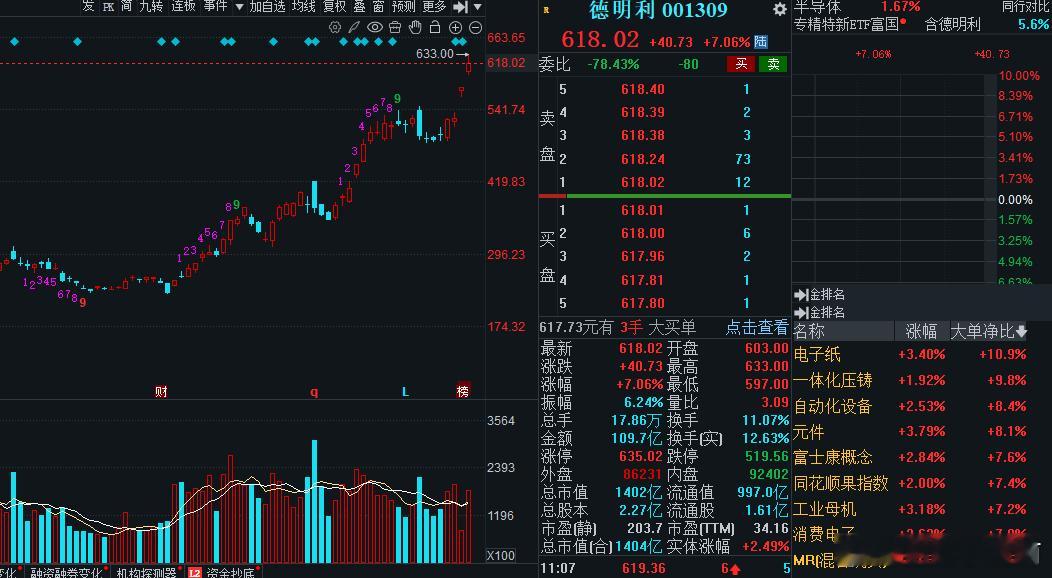1052x578 pixels.
Task: Open the toolbox briefcase icon
Action: tap(395, 27)
